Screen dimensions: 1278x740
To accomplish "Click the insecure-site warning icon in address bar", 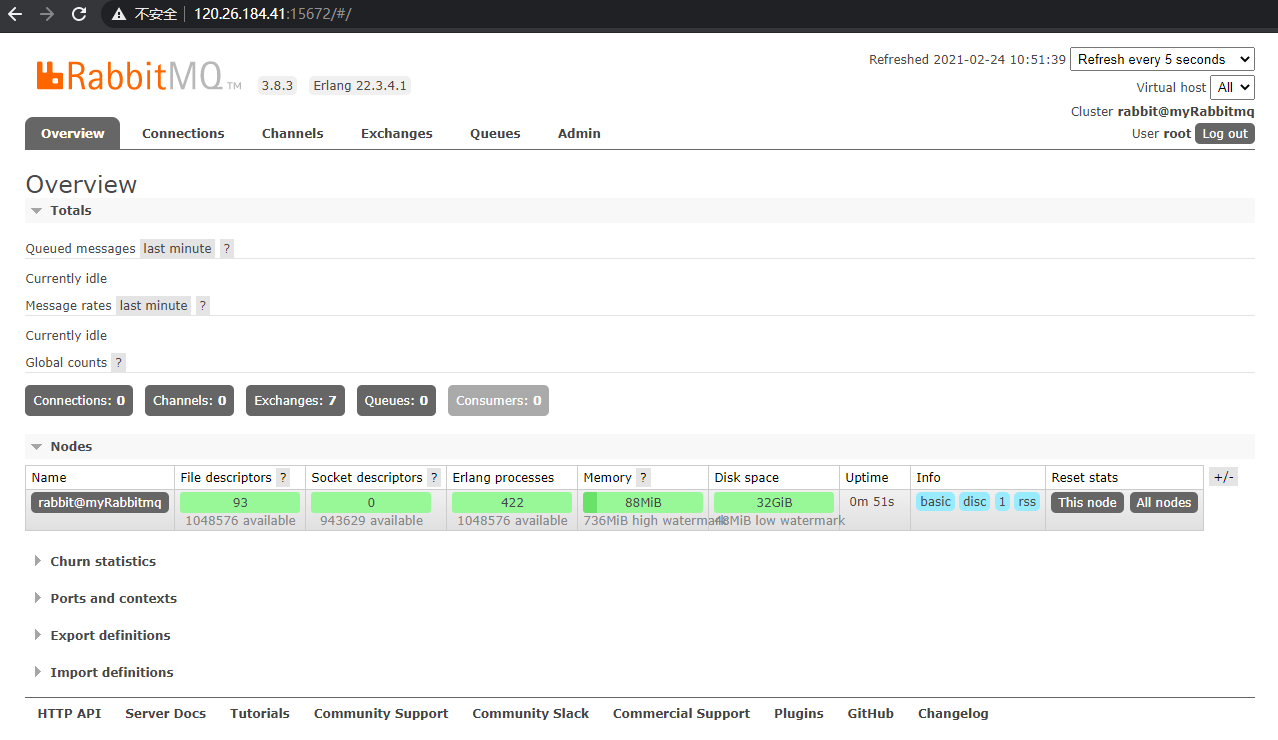I will [x=119, y=14].
